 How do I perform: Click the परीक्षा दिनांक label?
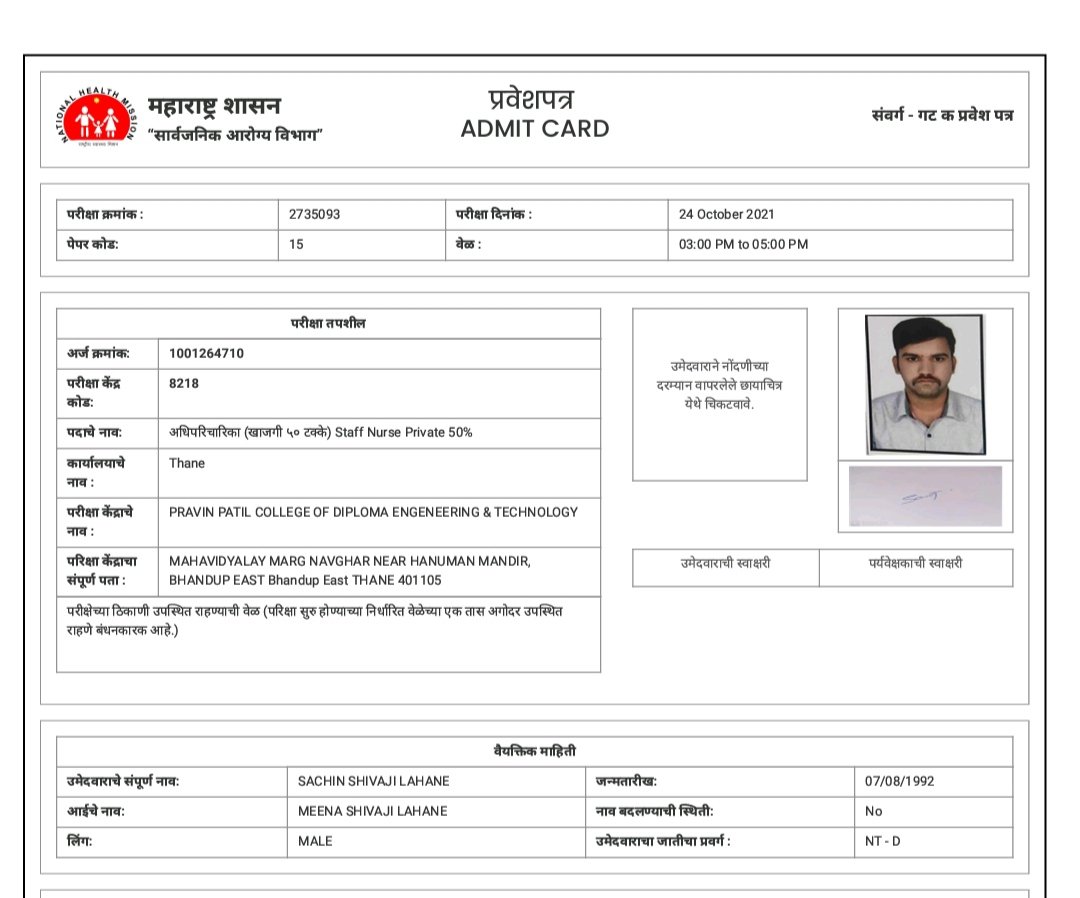494,214
